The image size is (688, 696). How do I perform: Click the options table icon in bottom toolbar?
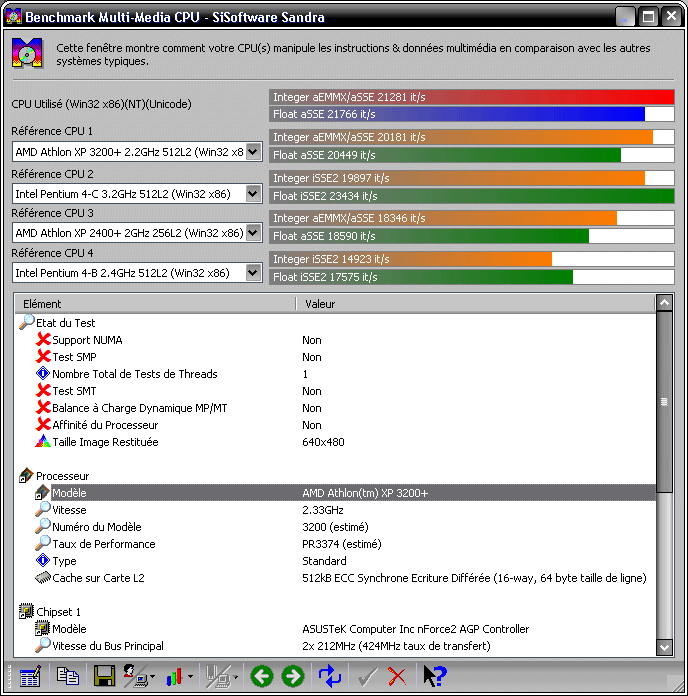tap(29, 677)
